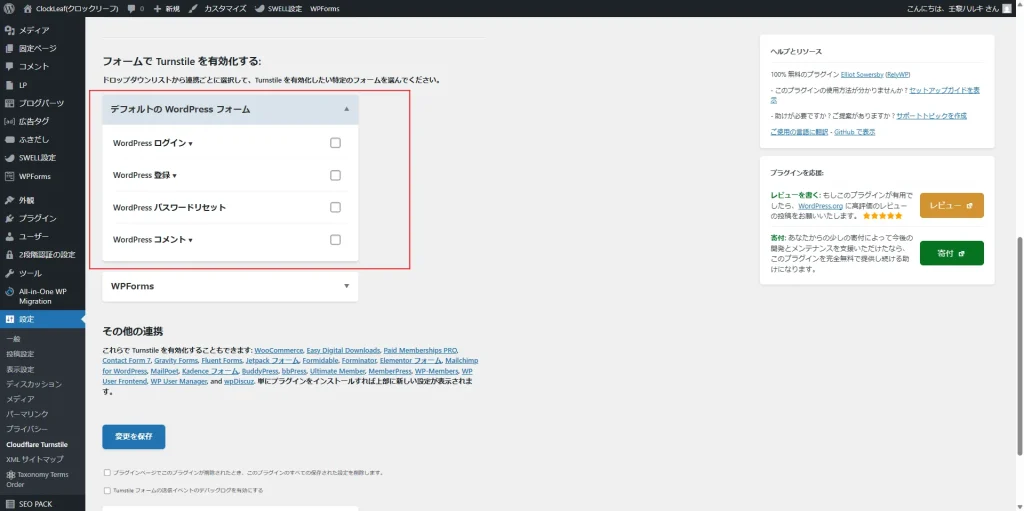Open the WooCommerce integration link

279,351
